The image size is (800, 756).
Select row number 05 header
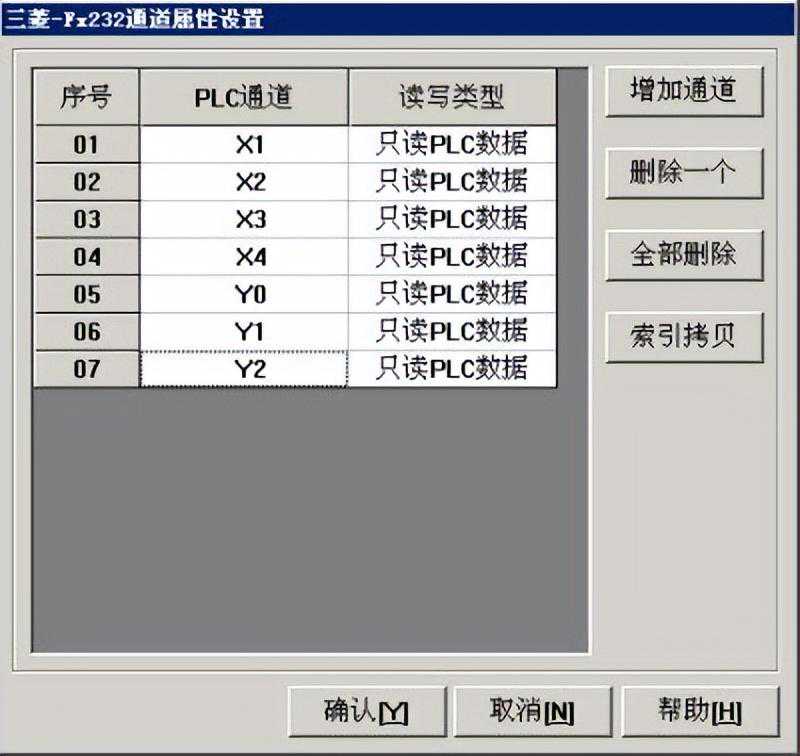click(87, 294)
